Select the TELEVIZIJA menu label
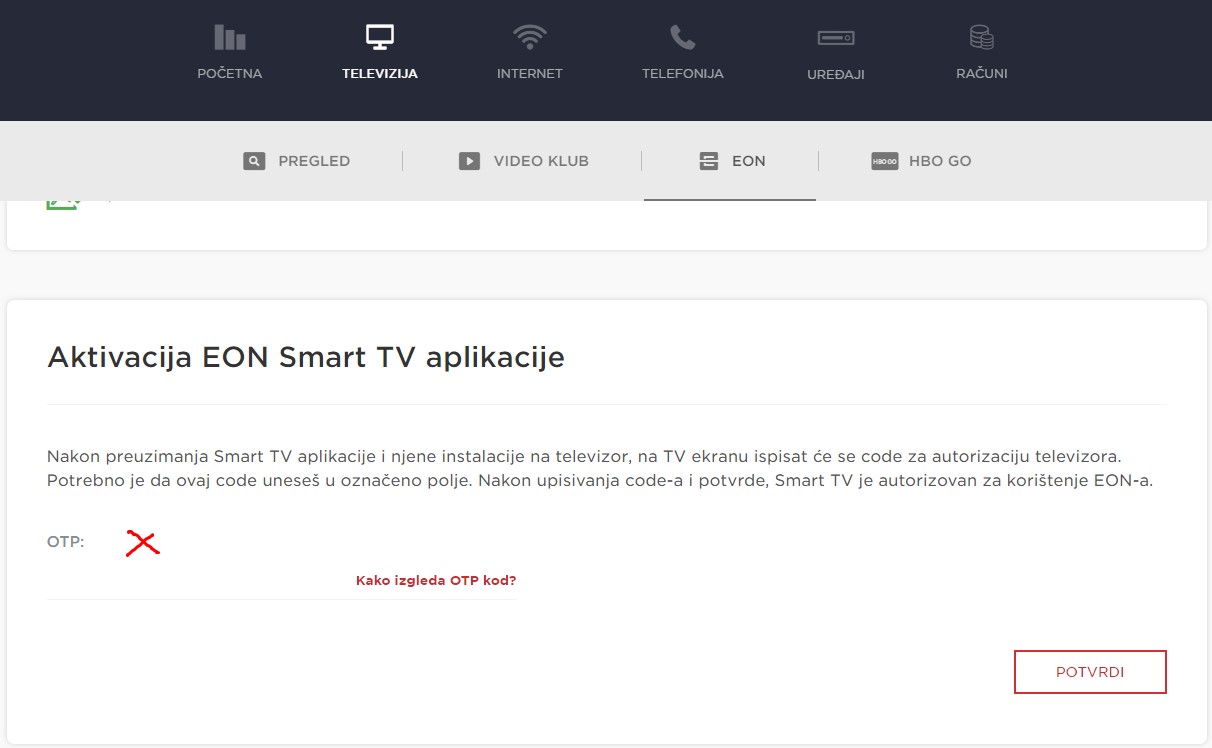The image size is (1212, 748). click(380, 74)
